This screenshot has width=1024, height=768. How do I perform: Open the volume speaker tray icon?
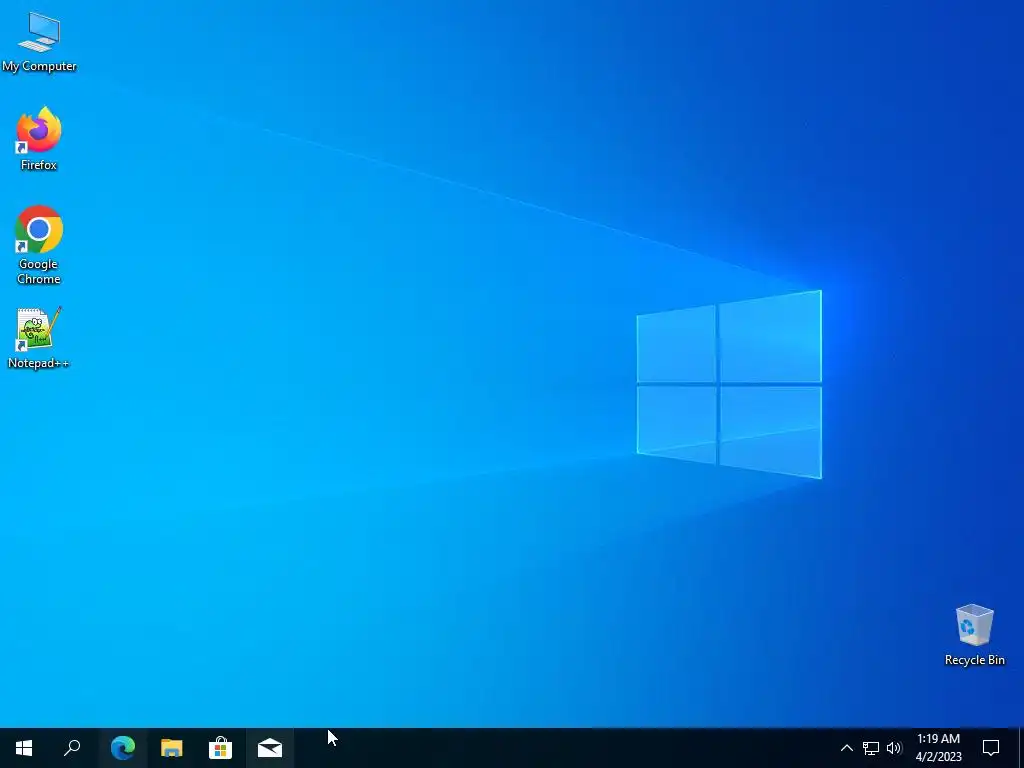pyautogui.click(x=894, y=748)
